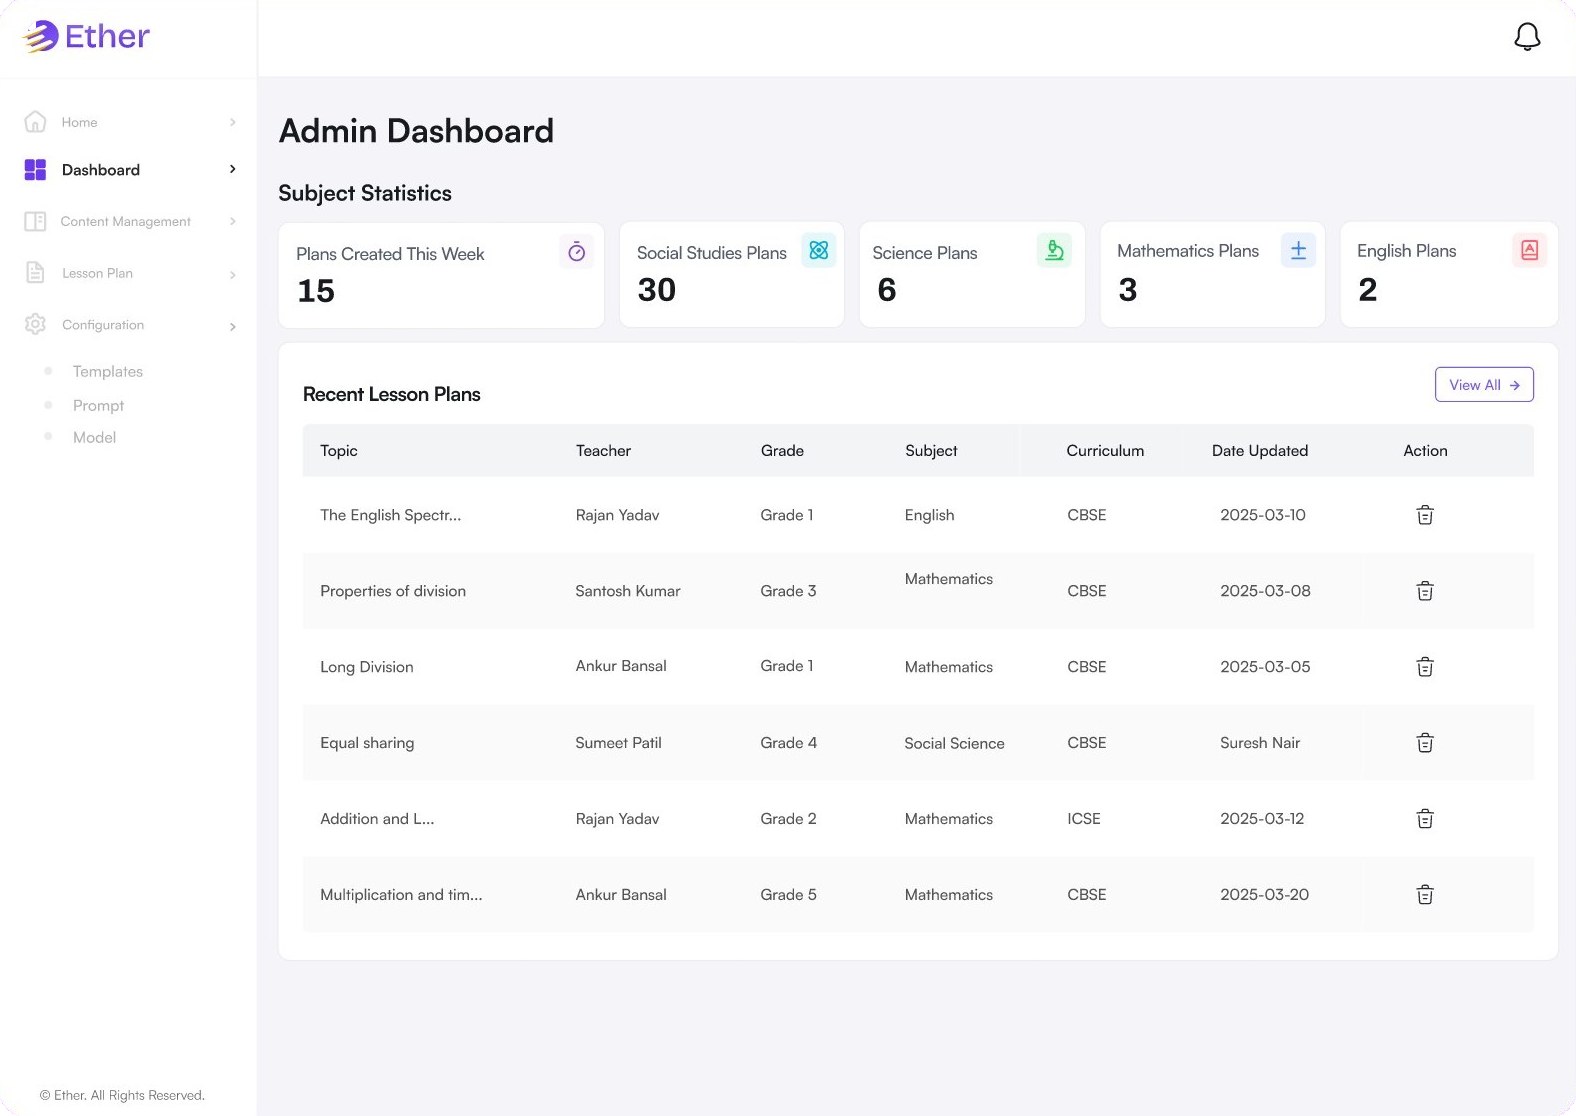Click the Topic column header

coord(339,451)
